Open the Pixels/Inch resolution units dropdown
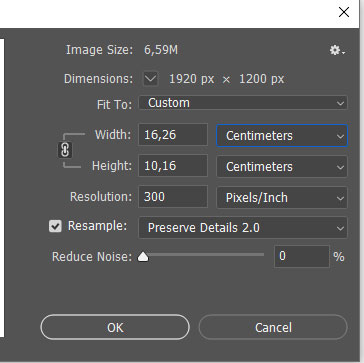The height and width of the screenshot is (363, 364). (x=282, y=197)
